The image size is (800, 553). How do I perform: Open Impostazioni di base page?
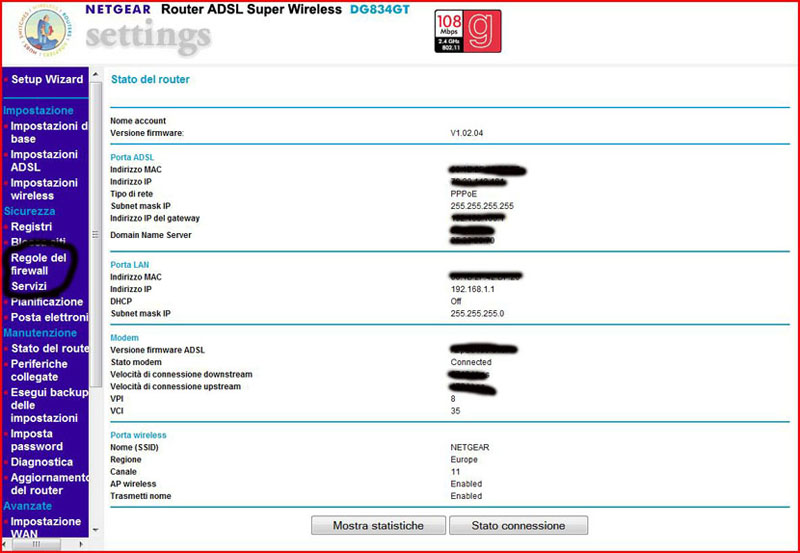coord(49,132)
